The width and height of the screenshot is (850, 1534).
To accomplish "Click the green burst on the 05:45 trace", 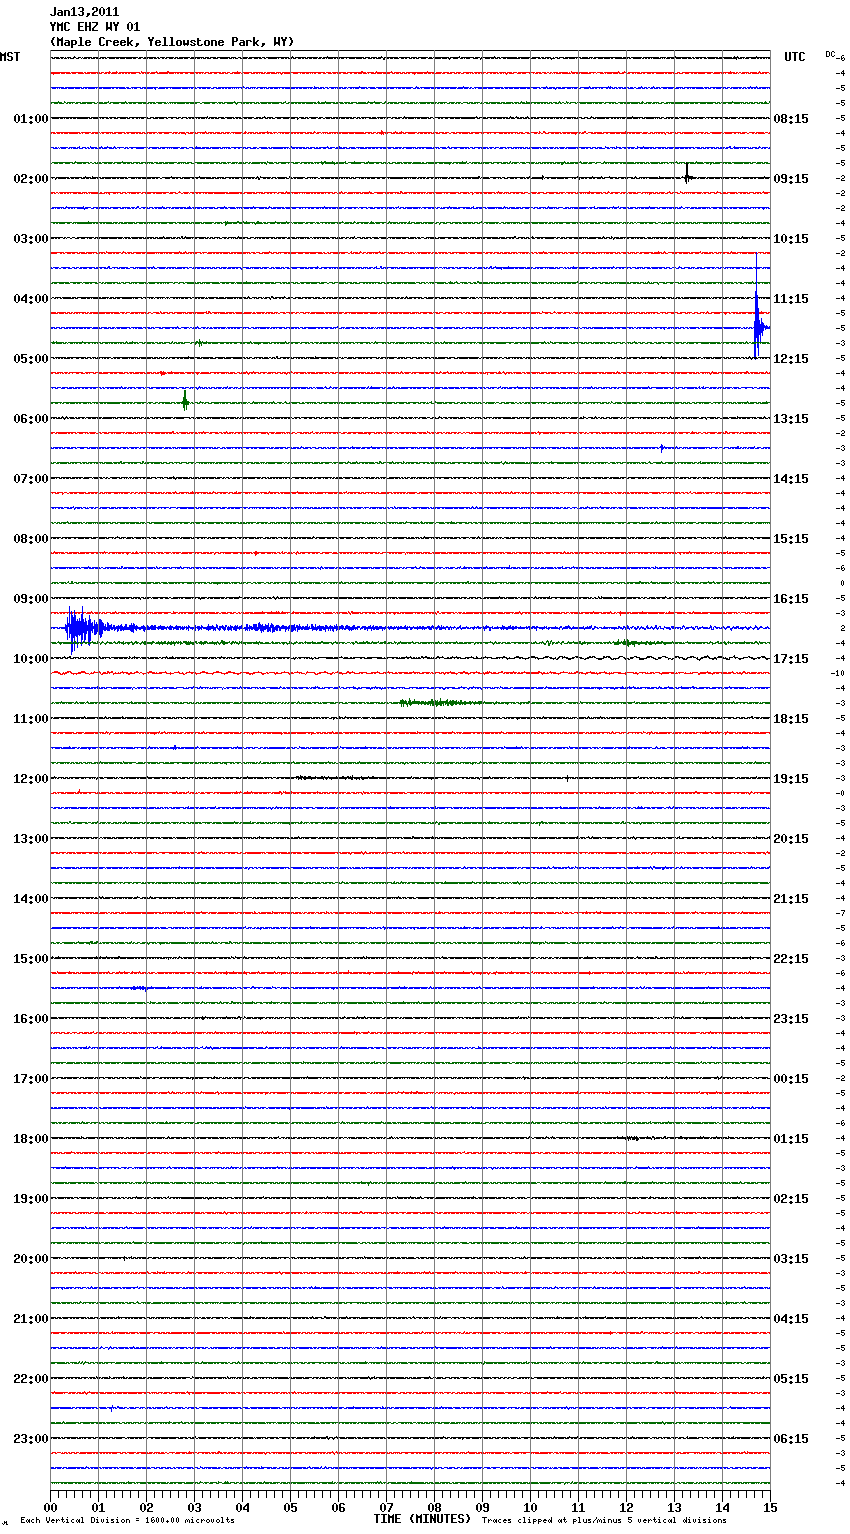I will pyautogui.click(x=185, y=400).
